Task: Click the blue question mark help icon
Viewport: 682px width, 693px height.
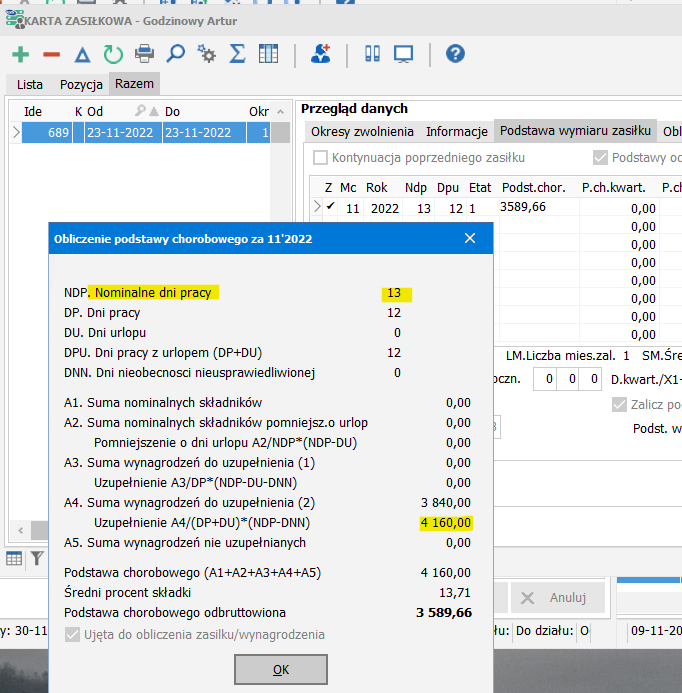Action: pyautogui.click(x=455, y=54)
